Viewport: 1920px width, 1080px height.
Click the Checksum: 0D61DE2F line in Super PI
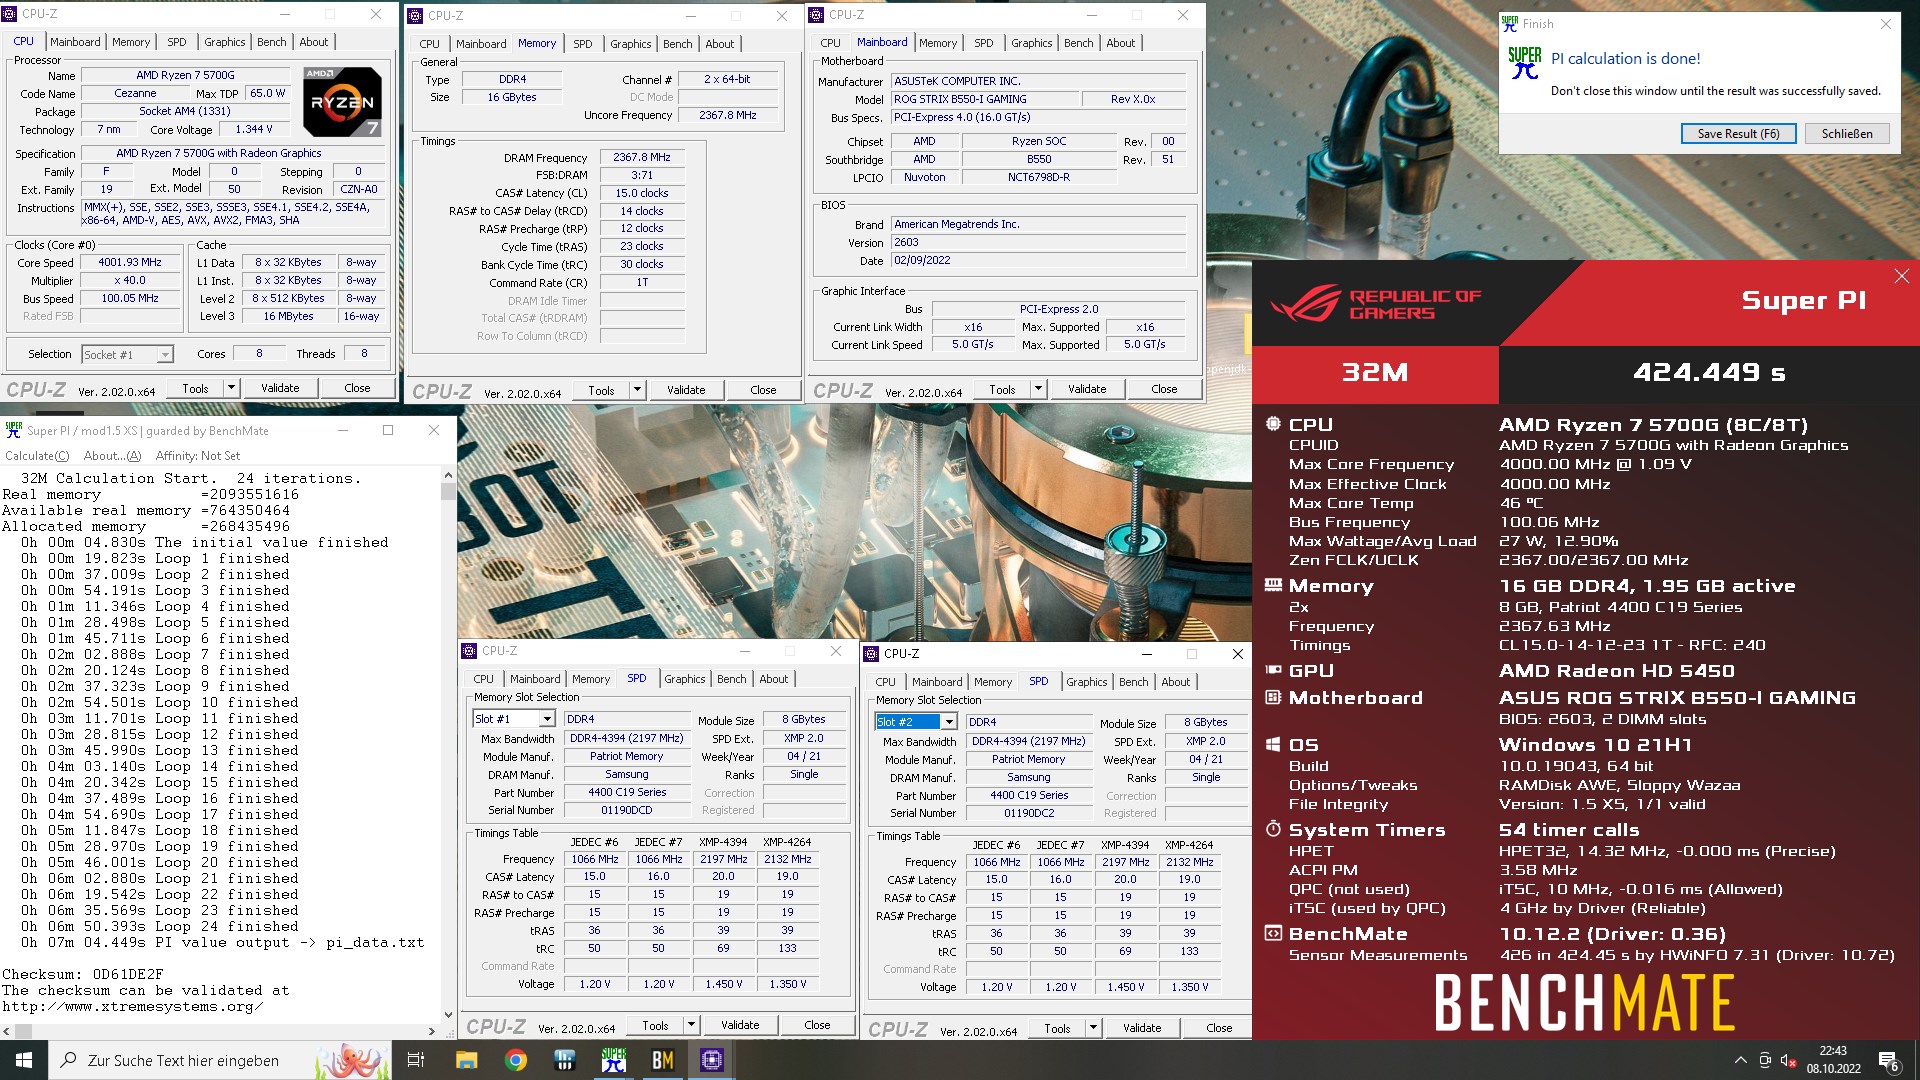pos(83,974)
